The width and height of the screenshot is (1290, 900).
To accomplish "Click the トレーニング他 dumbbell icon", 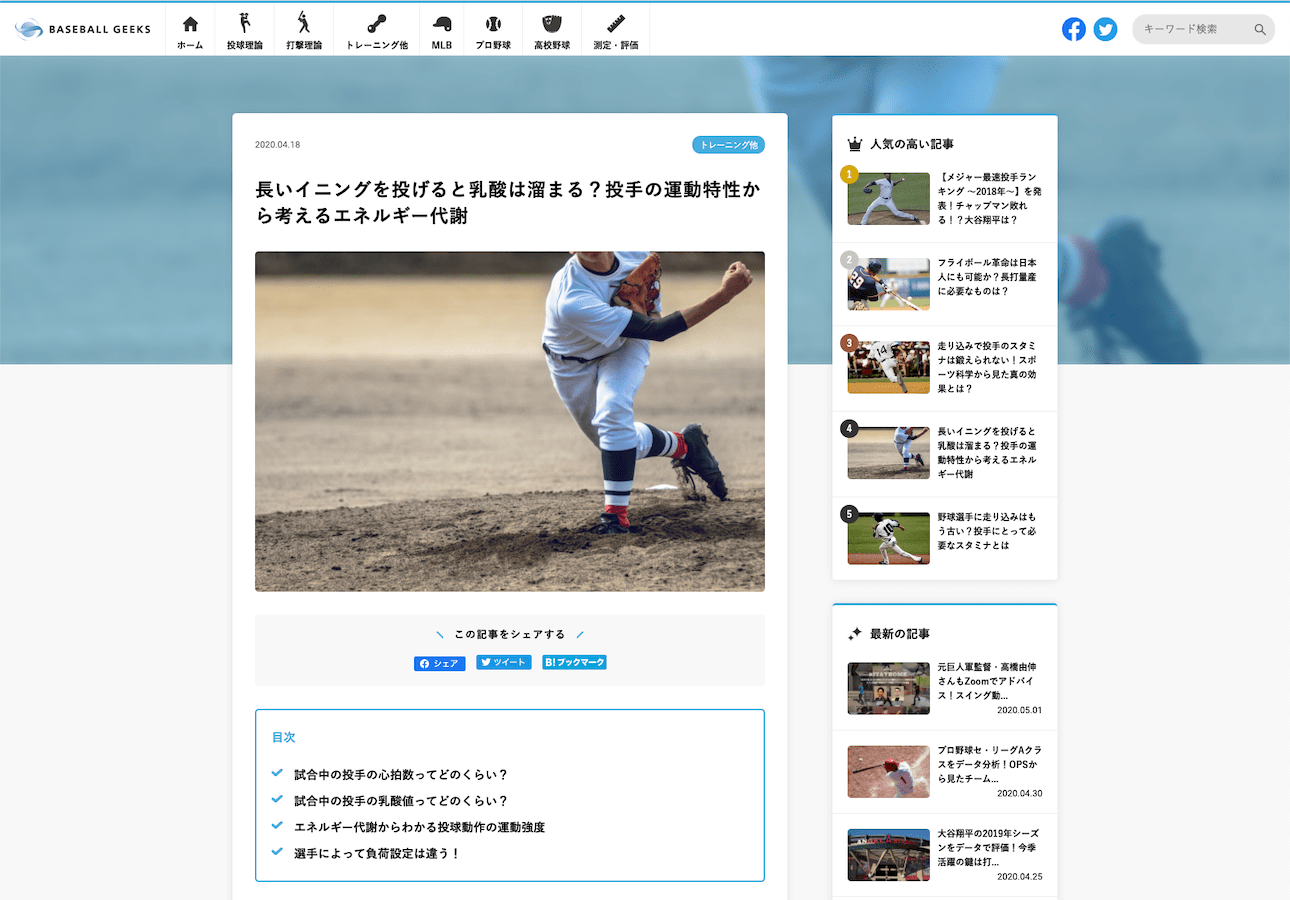I will tap(376, 24).
